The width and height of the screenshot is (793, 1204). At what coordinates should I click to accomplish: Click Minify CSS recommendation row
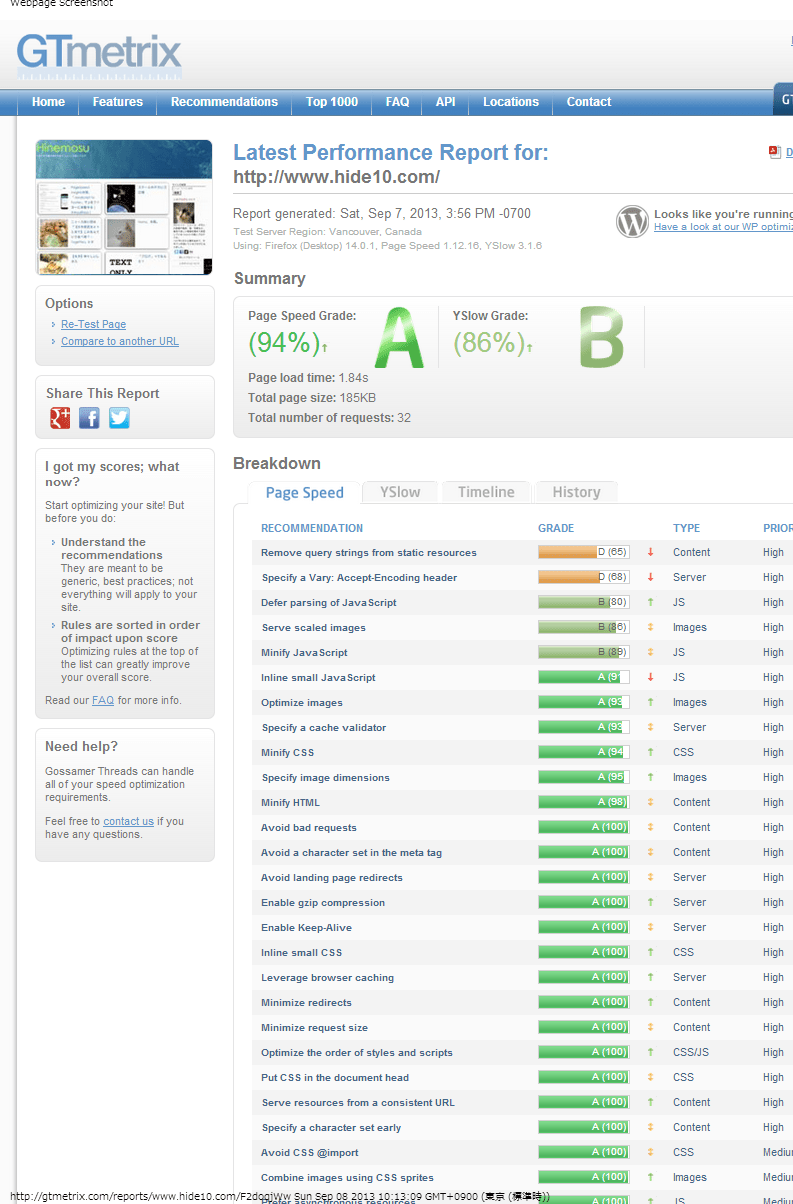tap(287, 752)
